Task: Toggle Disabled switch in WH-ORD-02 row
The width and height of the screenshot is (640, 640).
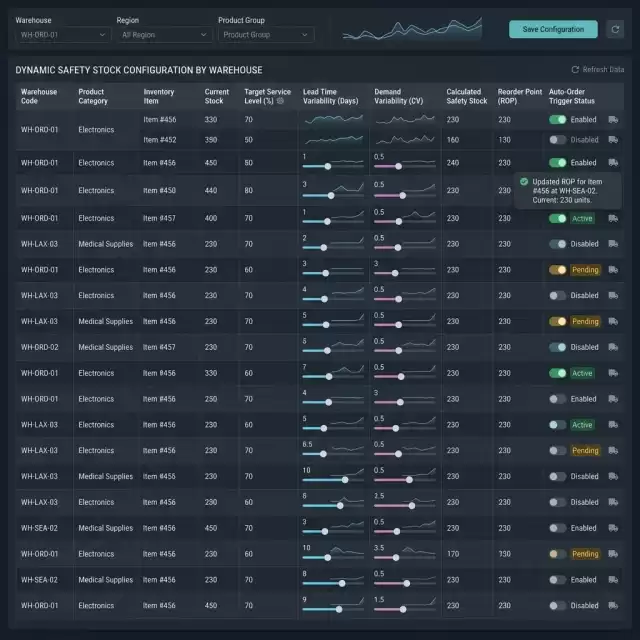Action: click(558, 347)
